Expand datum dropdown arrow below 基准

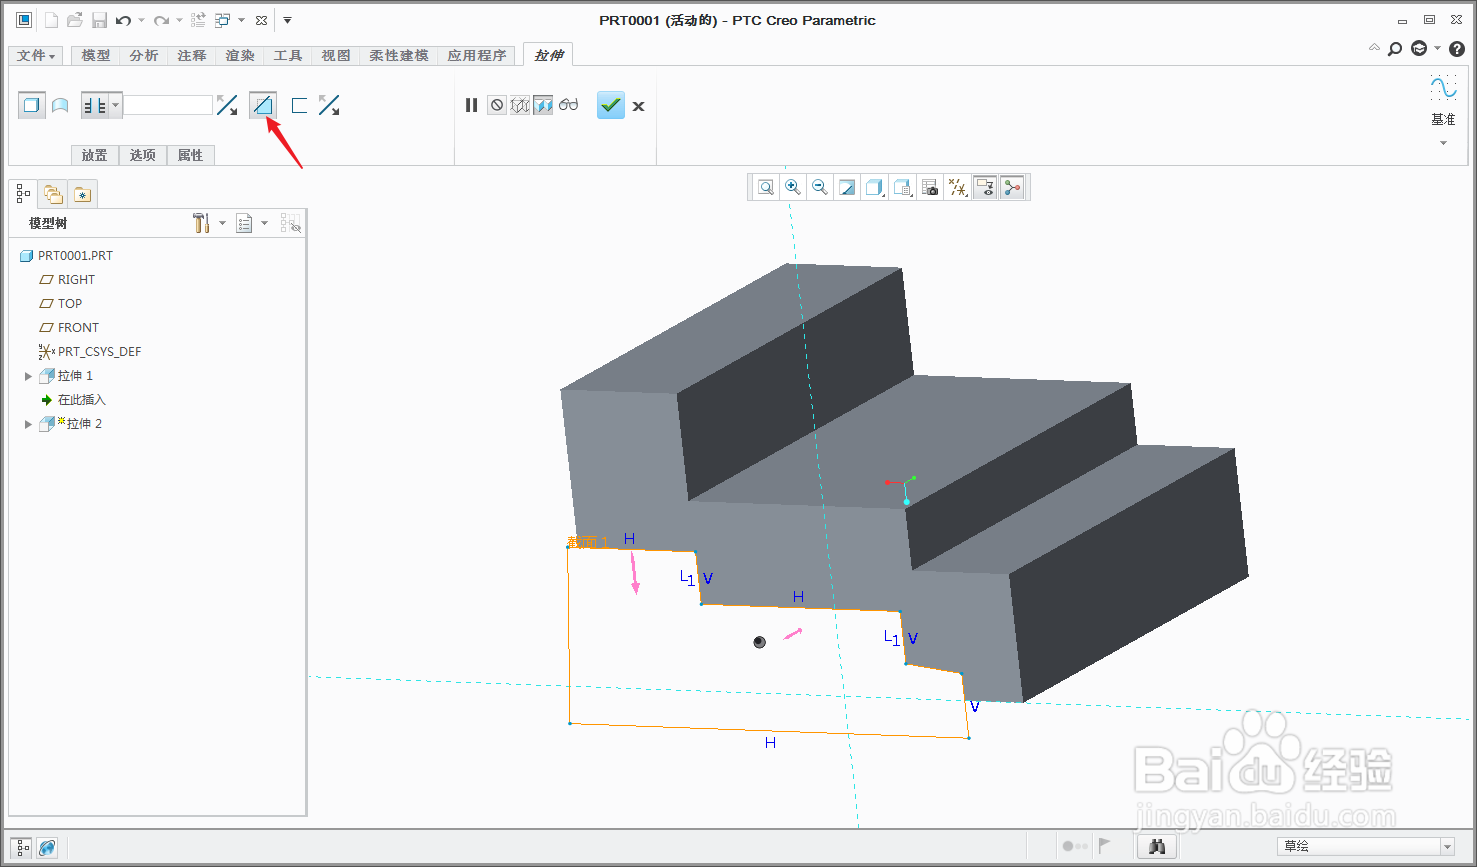[x=1443, y=143]
